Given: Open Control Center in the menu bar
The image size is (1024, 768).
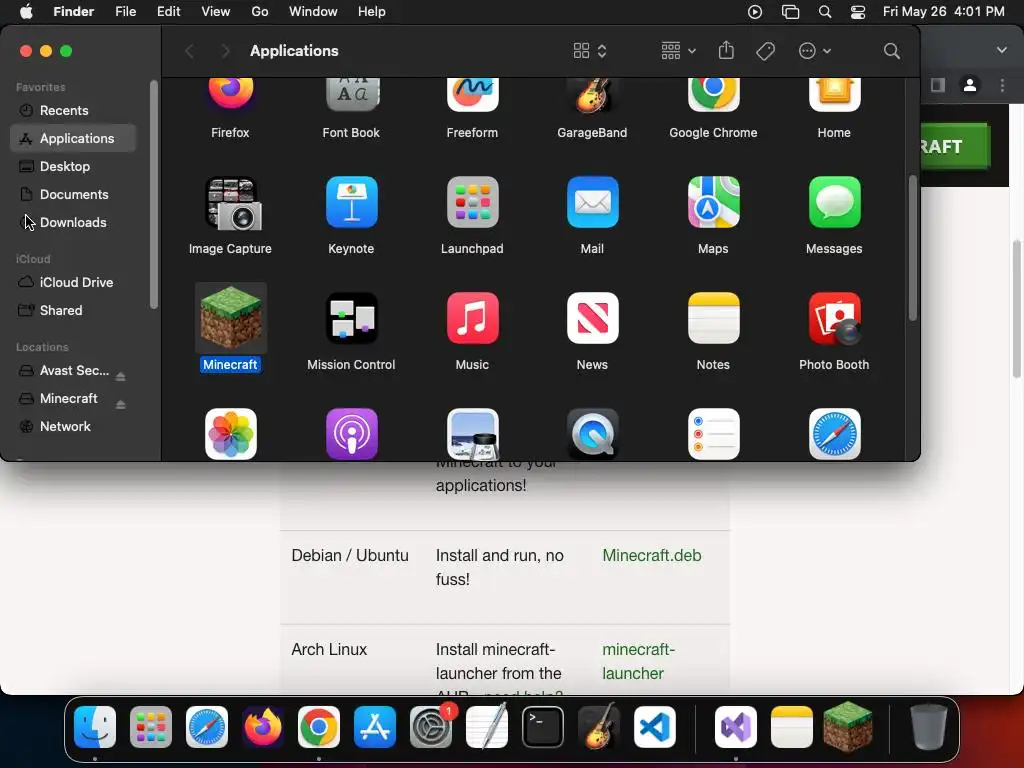Looking at the screenshot, I should click(858, 12).
